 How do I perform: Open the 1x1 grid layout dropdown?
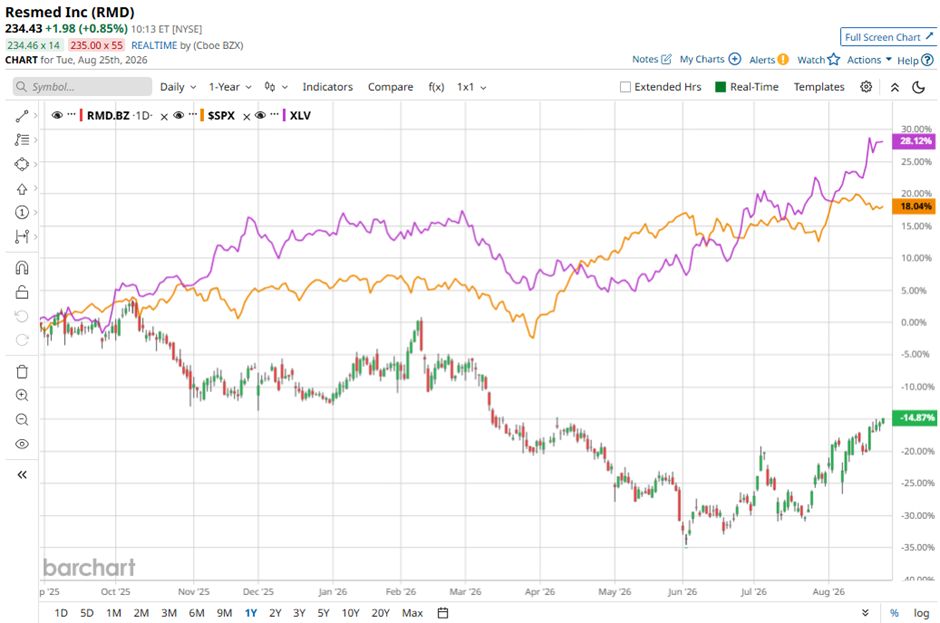(471, 87)
